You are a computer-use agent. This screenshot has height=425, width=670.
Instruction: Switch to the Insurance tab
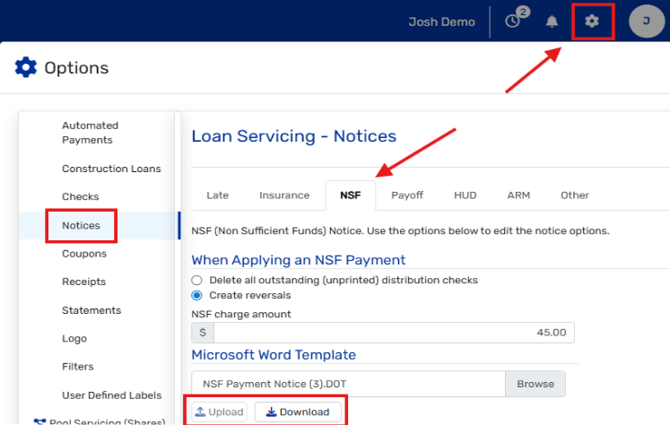click(x=284, y=195)
